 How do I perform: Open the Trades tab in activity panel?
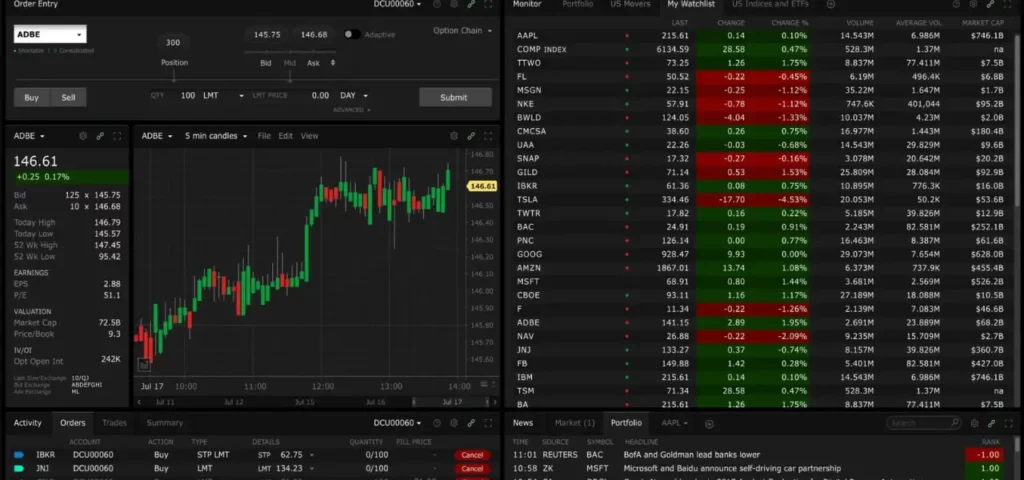tap(114, 423)
